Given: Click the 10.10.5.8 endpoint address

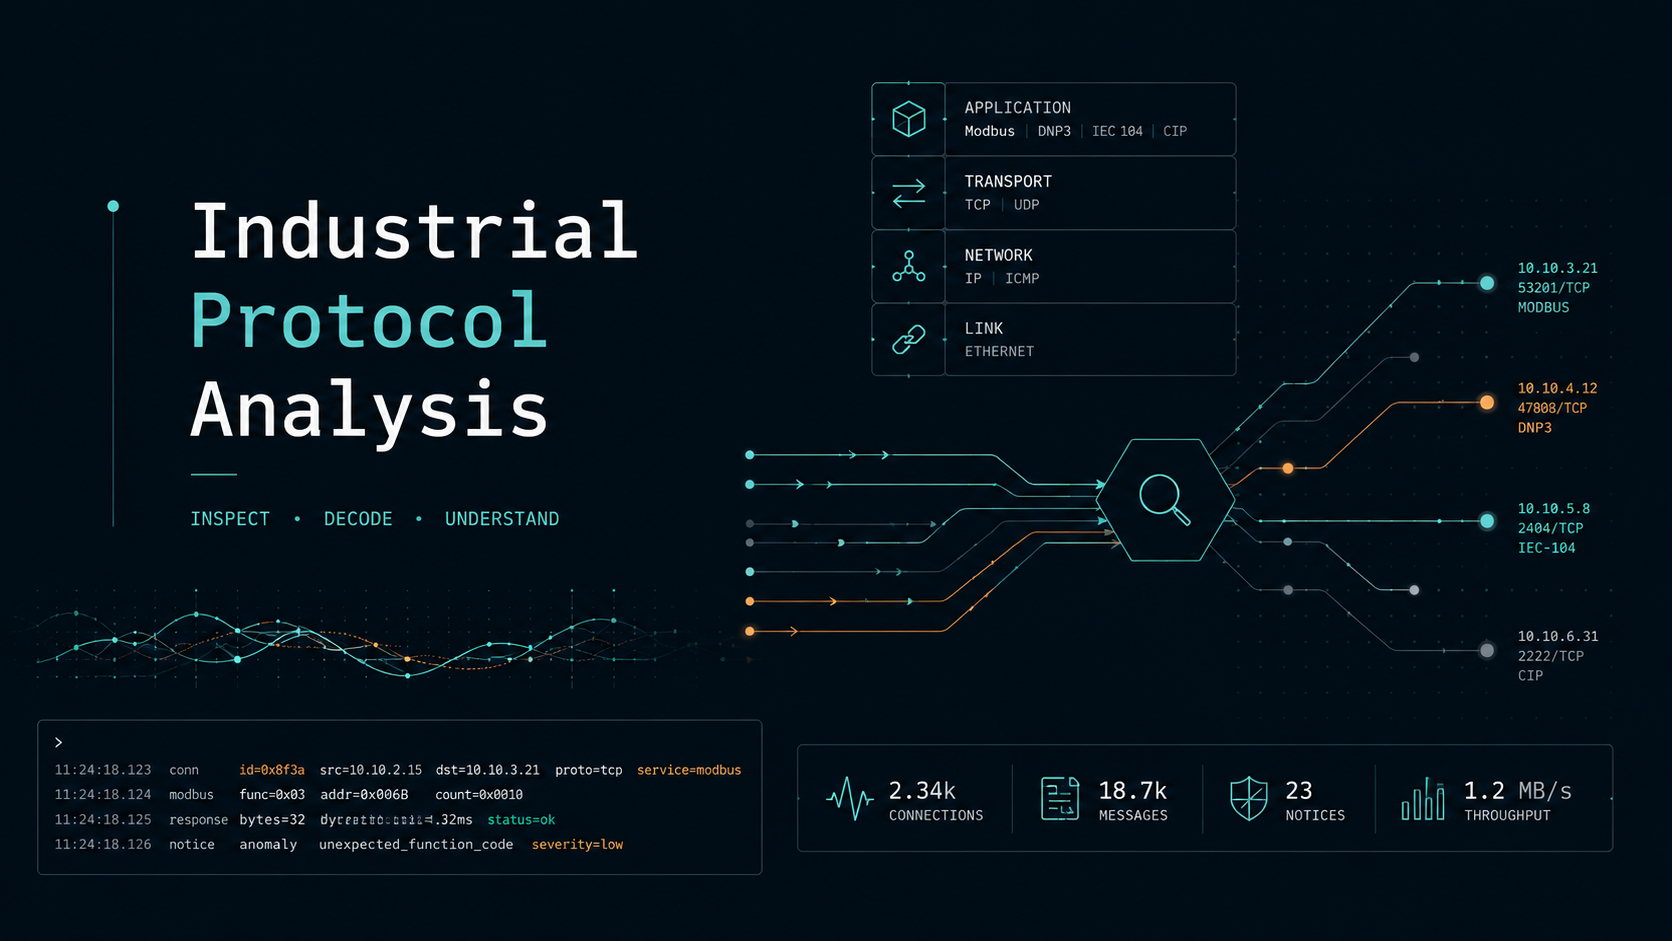Looking at the screenshot, I should click(x=1553, y=509).
